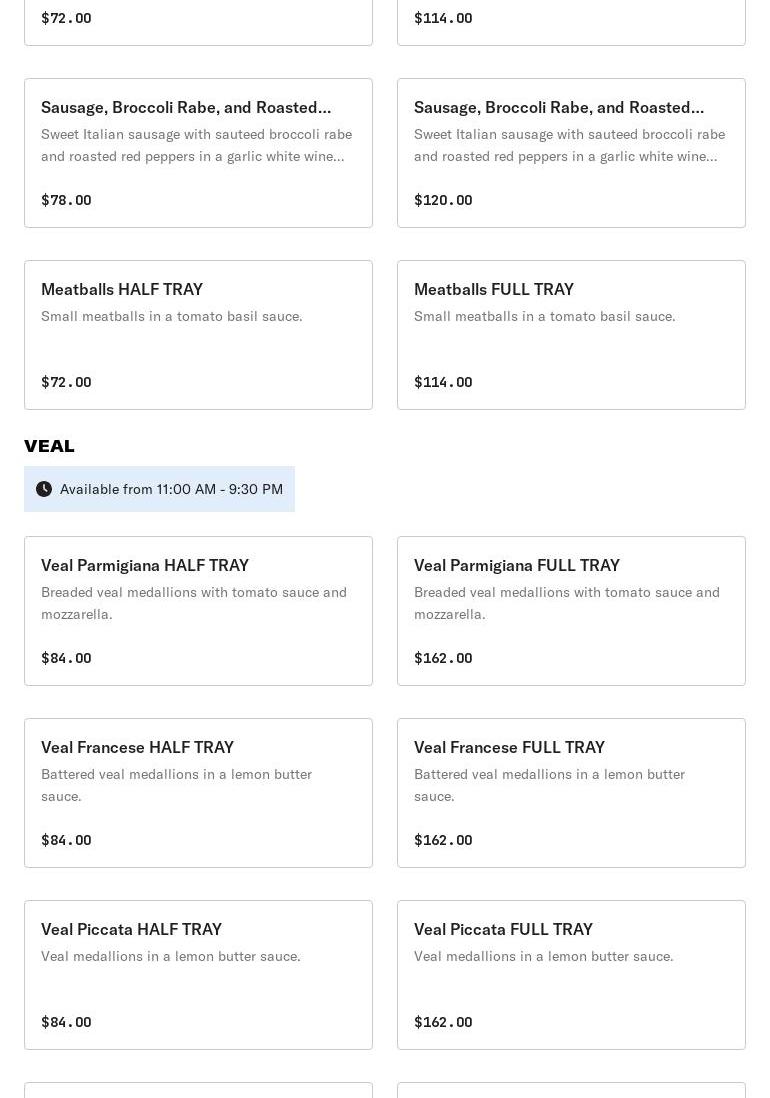Click the $72.00 Meatballs HALF TRAY price
770x1098 pixels.
tap(66, 382)
